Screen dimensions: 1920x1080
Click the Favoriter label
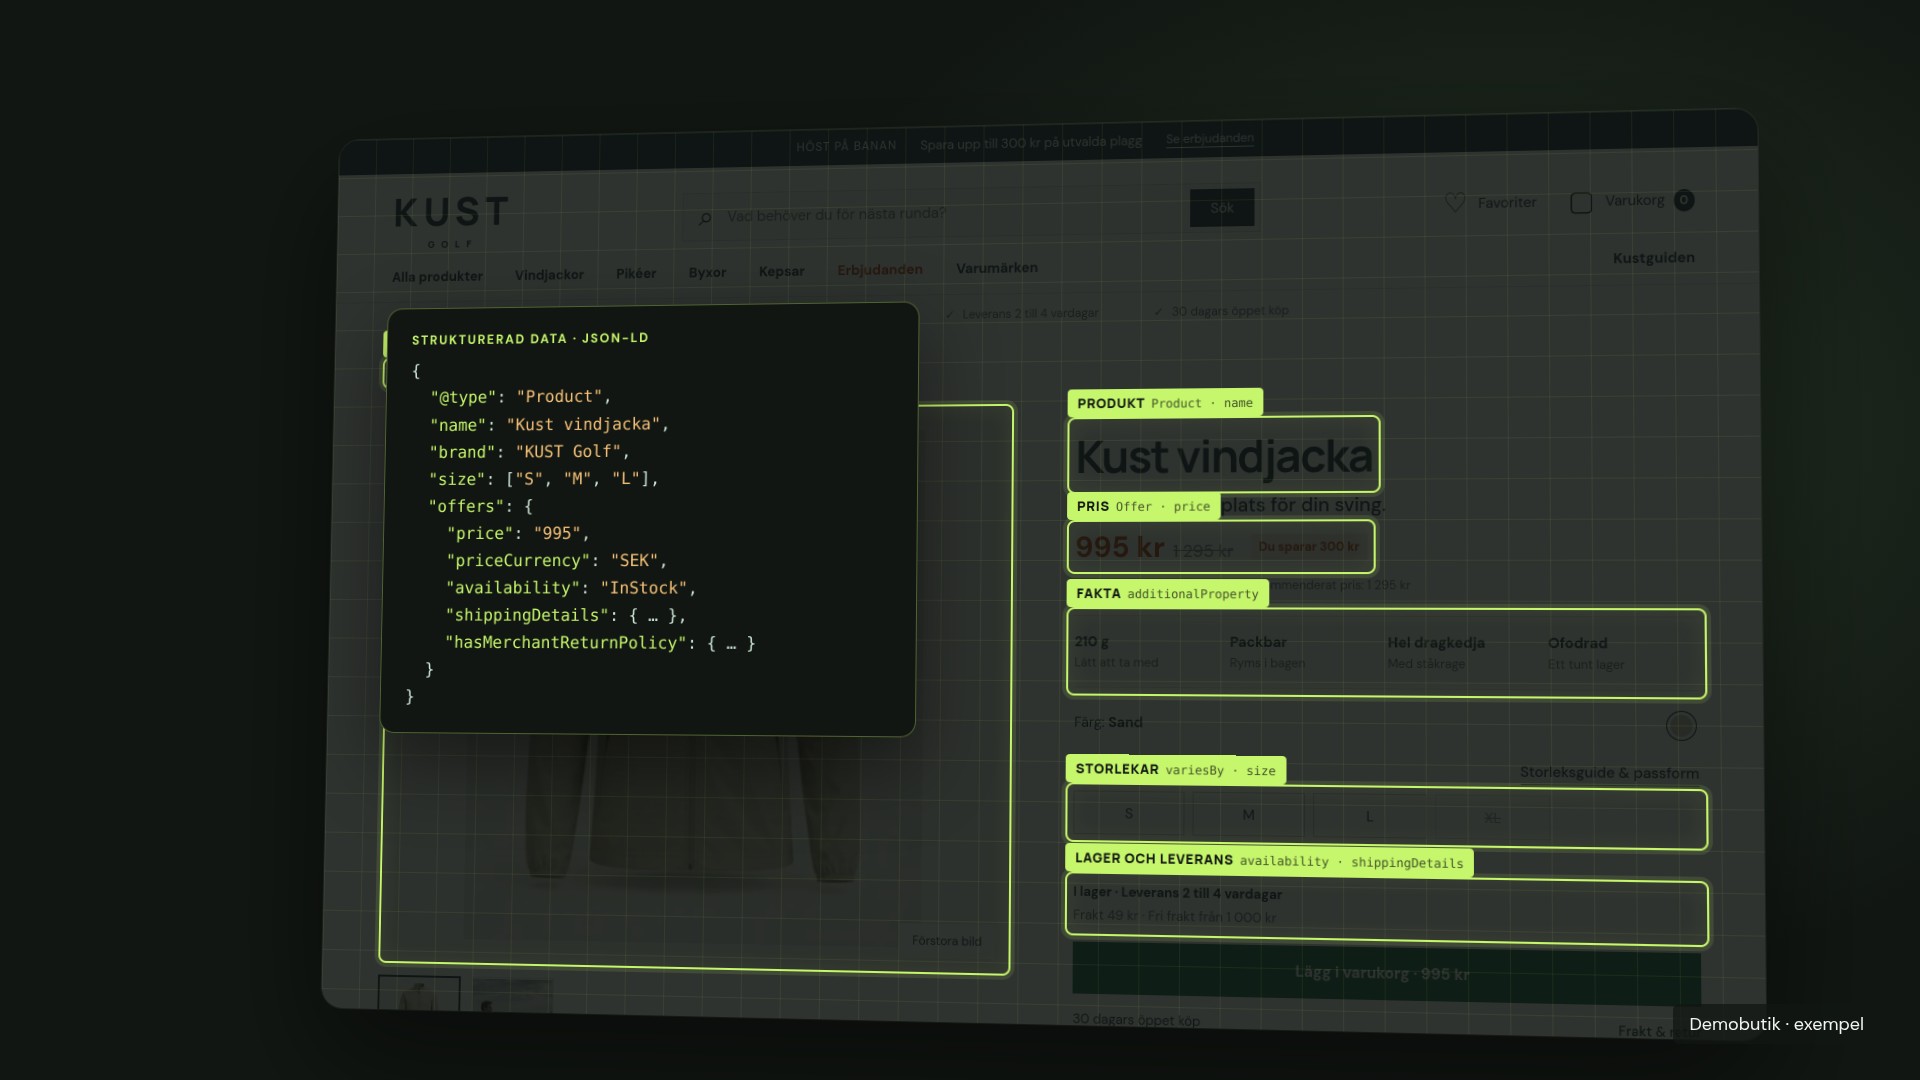[1506, 202]
